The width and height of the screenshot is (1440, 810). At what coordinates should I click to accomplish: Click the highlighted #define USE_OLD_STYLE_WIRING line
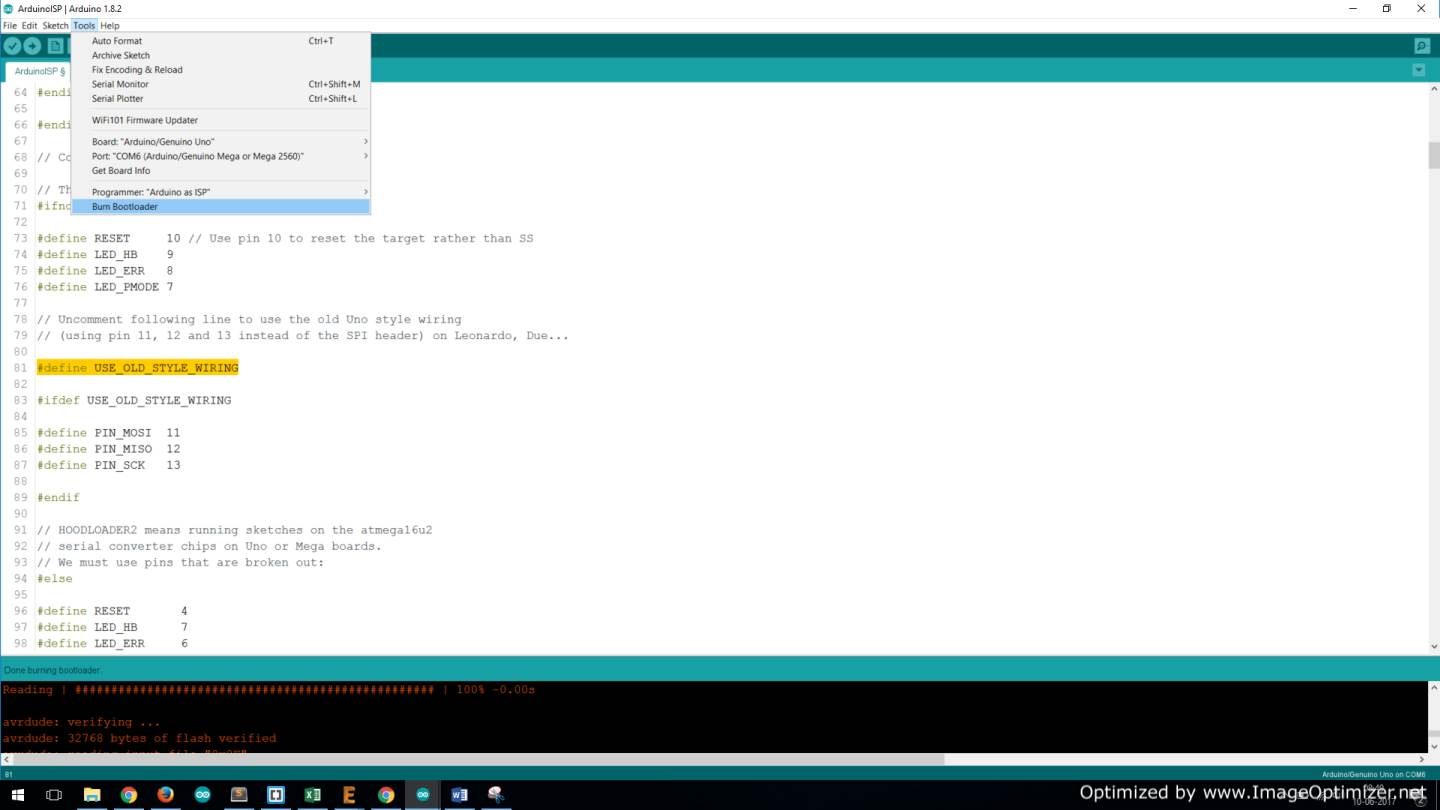138,368
